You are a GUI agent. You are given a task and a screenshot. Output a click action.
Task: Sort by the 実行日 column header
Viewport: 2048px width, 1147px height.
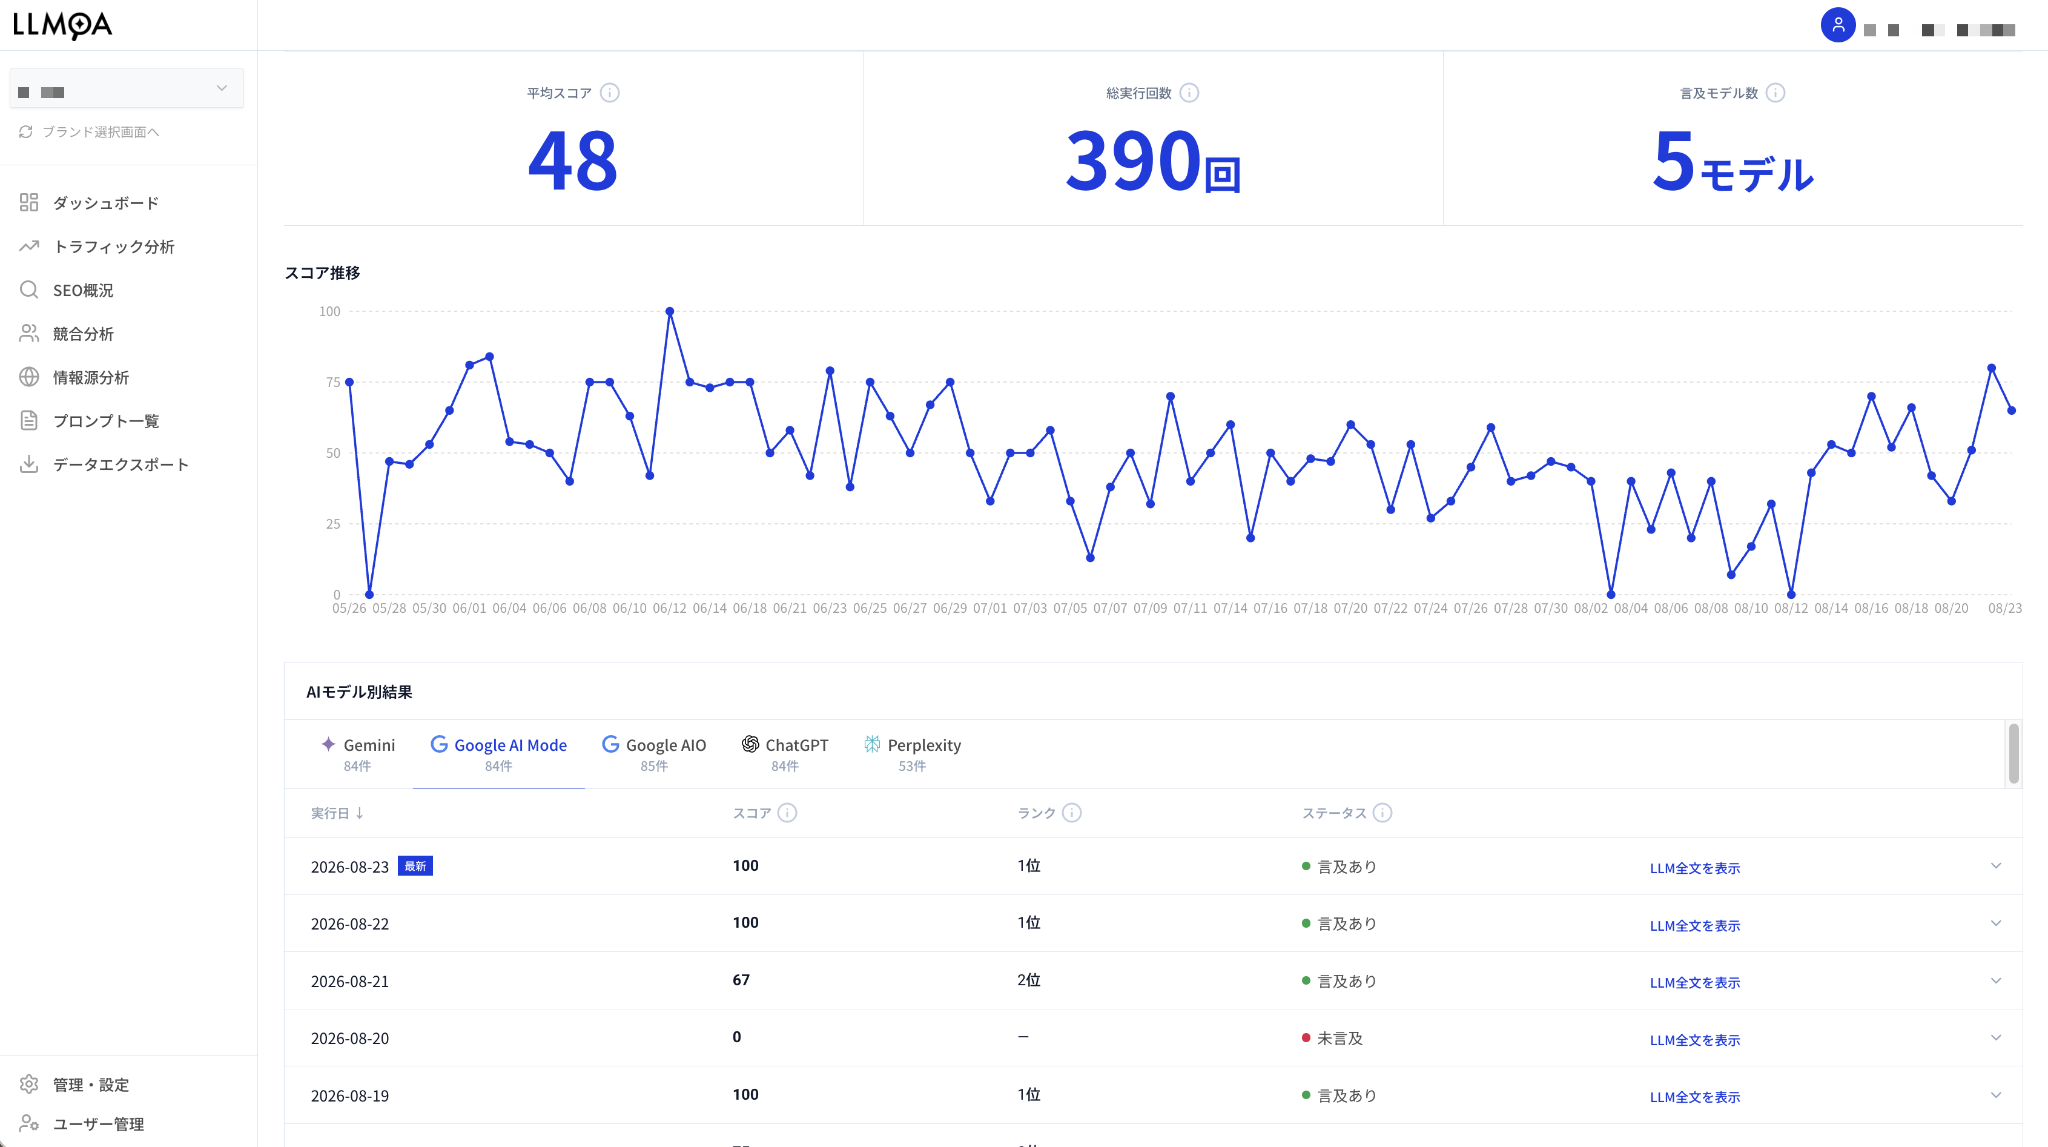pos(337,813)
